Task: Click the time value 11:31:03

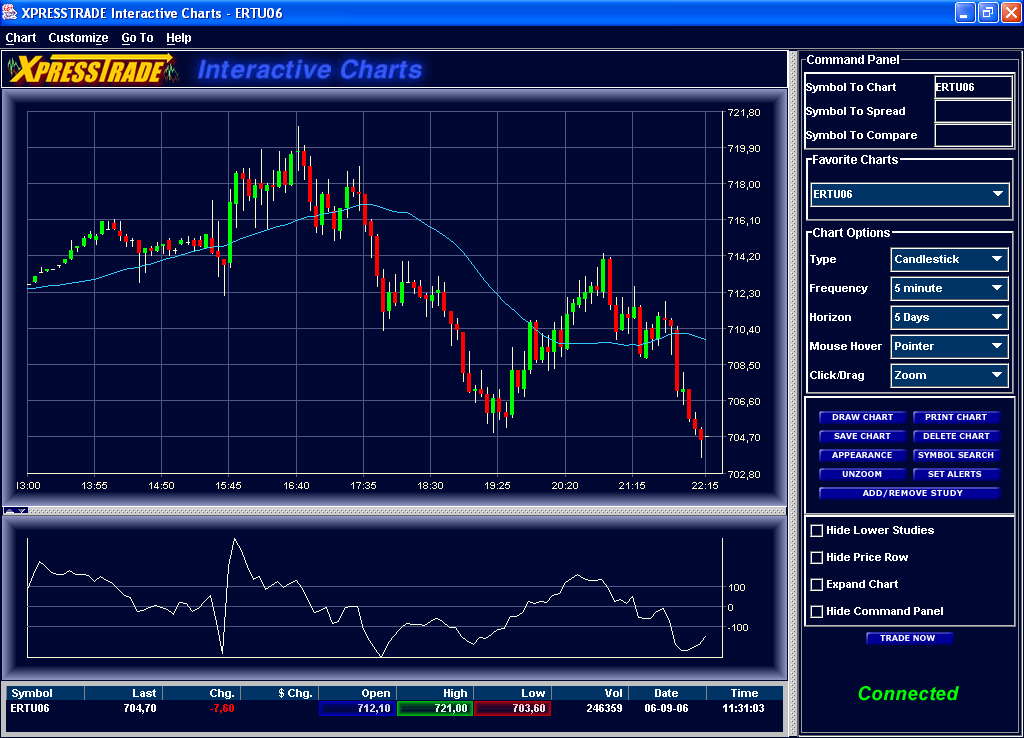Action: pos(743,709)
